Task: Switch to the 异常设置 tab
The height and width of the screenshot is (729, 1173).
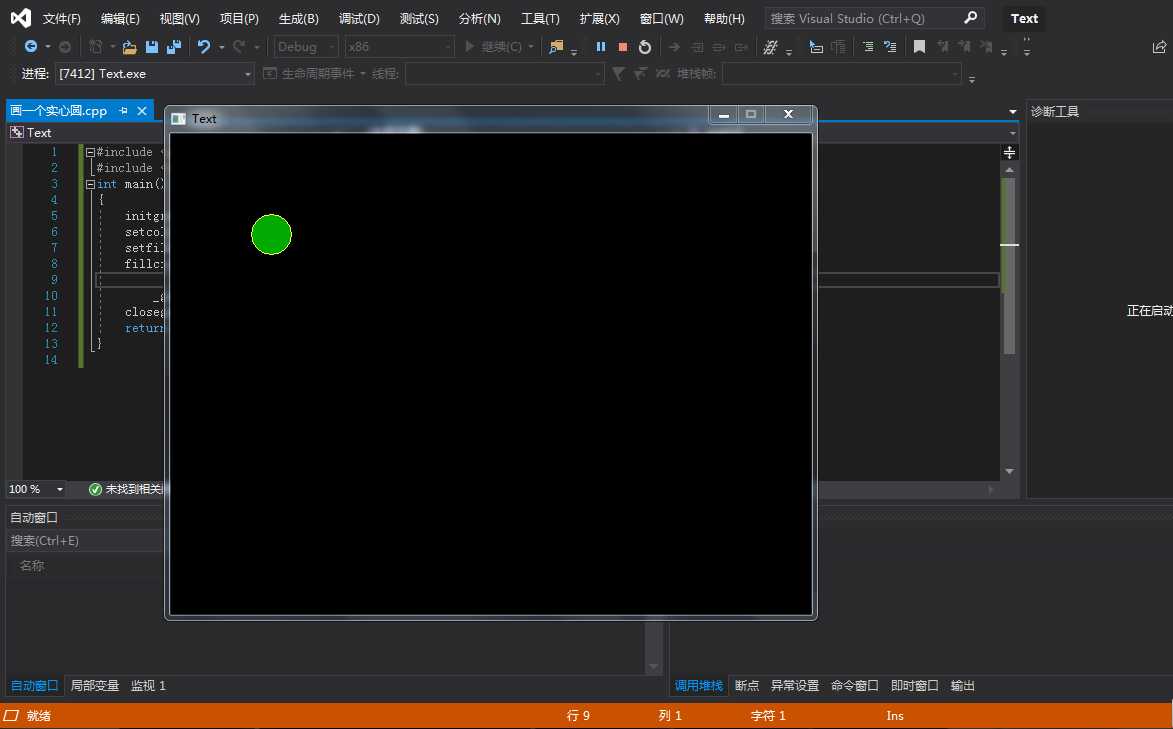Action: (x=794, y=686)
